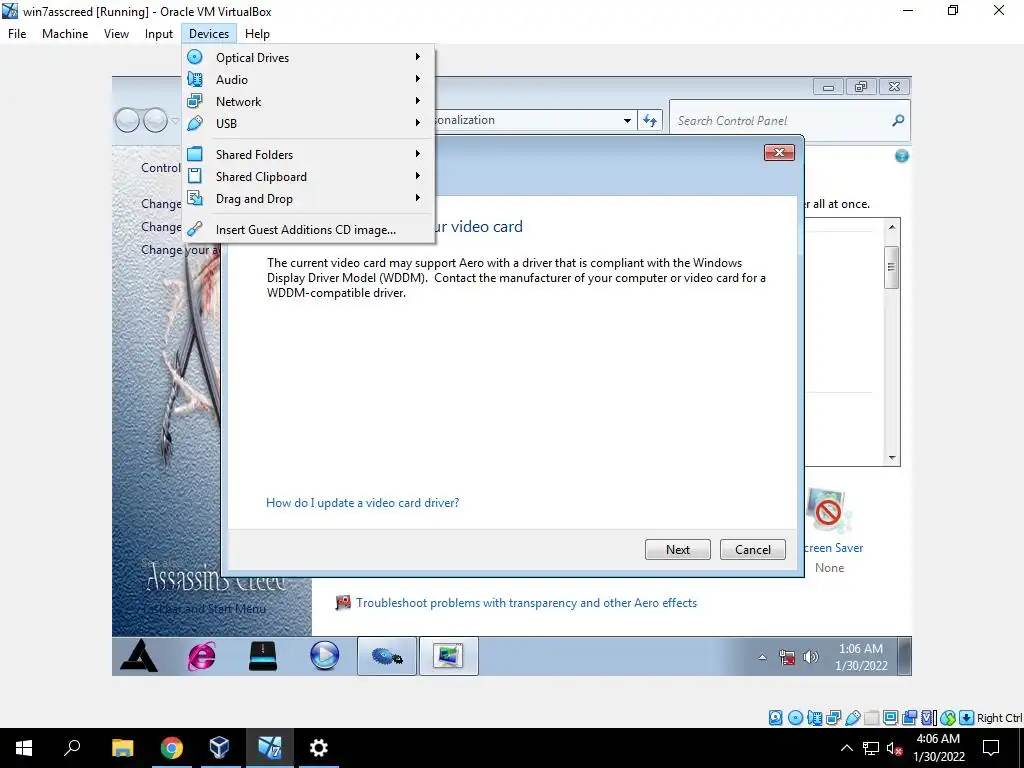The width and height of the screenshot is (1024, 768).
Task: Show hidden icons in host tray
Action: [x=846, y=748]
